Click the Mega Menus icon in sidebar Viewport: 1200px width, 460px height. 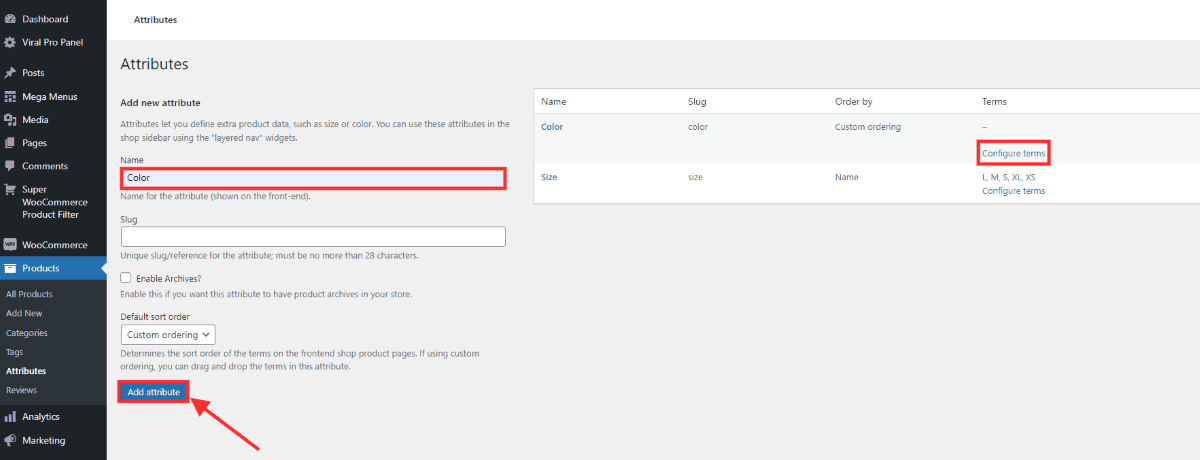click(x=10, y=96)
